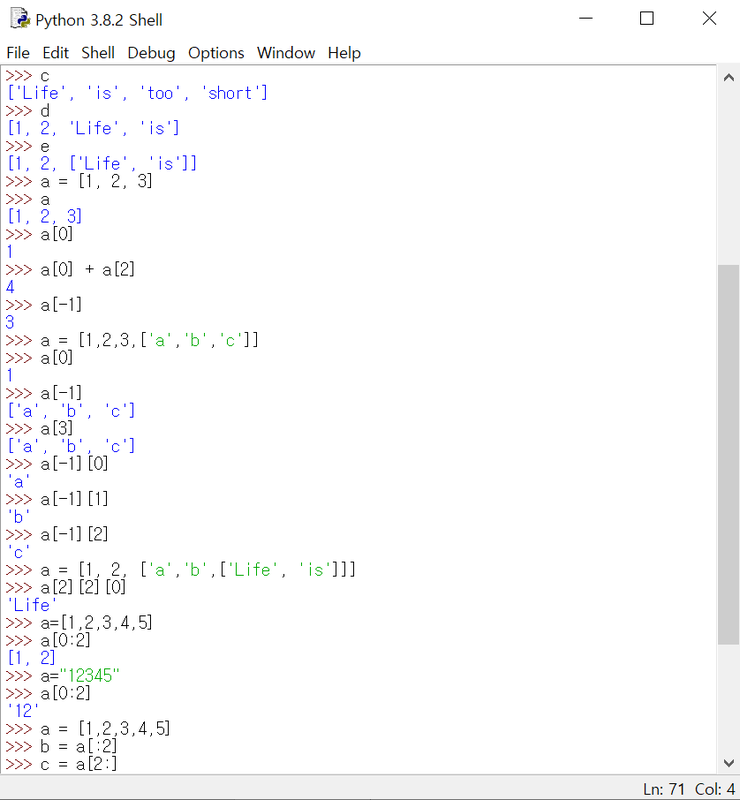Click the vertical scrollbar thumb
Image resolution: width=740 pixels, height=800 pixels.
(x=728, y=455)
